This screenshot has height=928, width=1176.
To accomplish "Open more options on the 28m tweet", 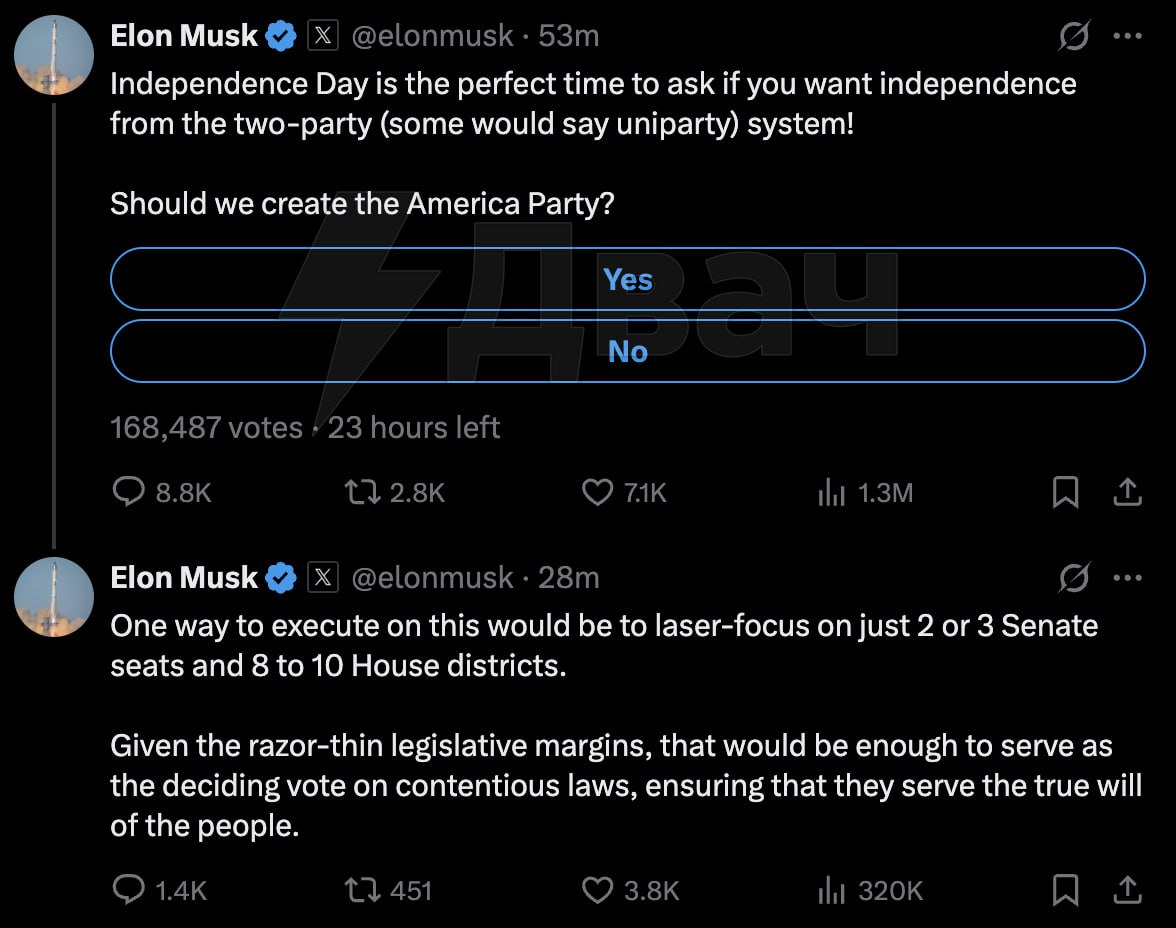I will 1128,578.
